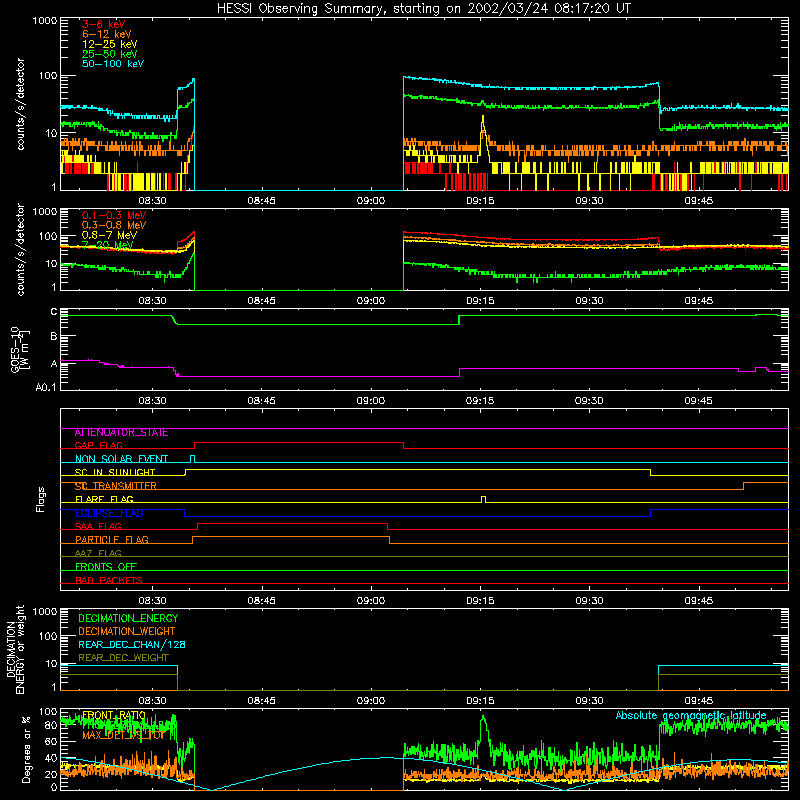Click the 12-25 keV legend entry

[110, 44]
